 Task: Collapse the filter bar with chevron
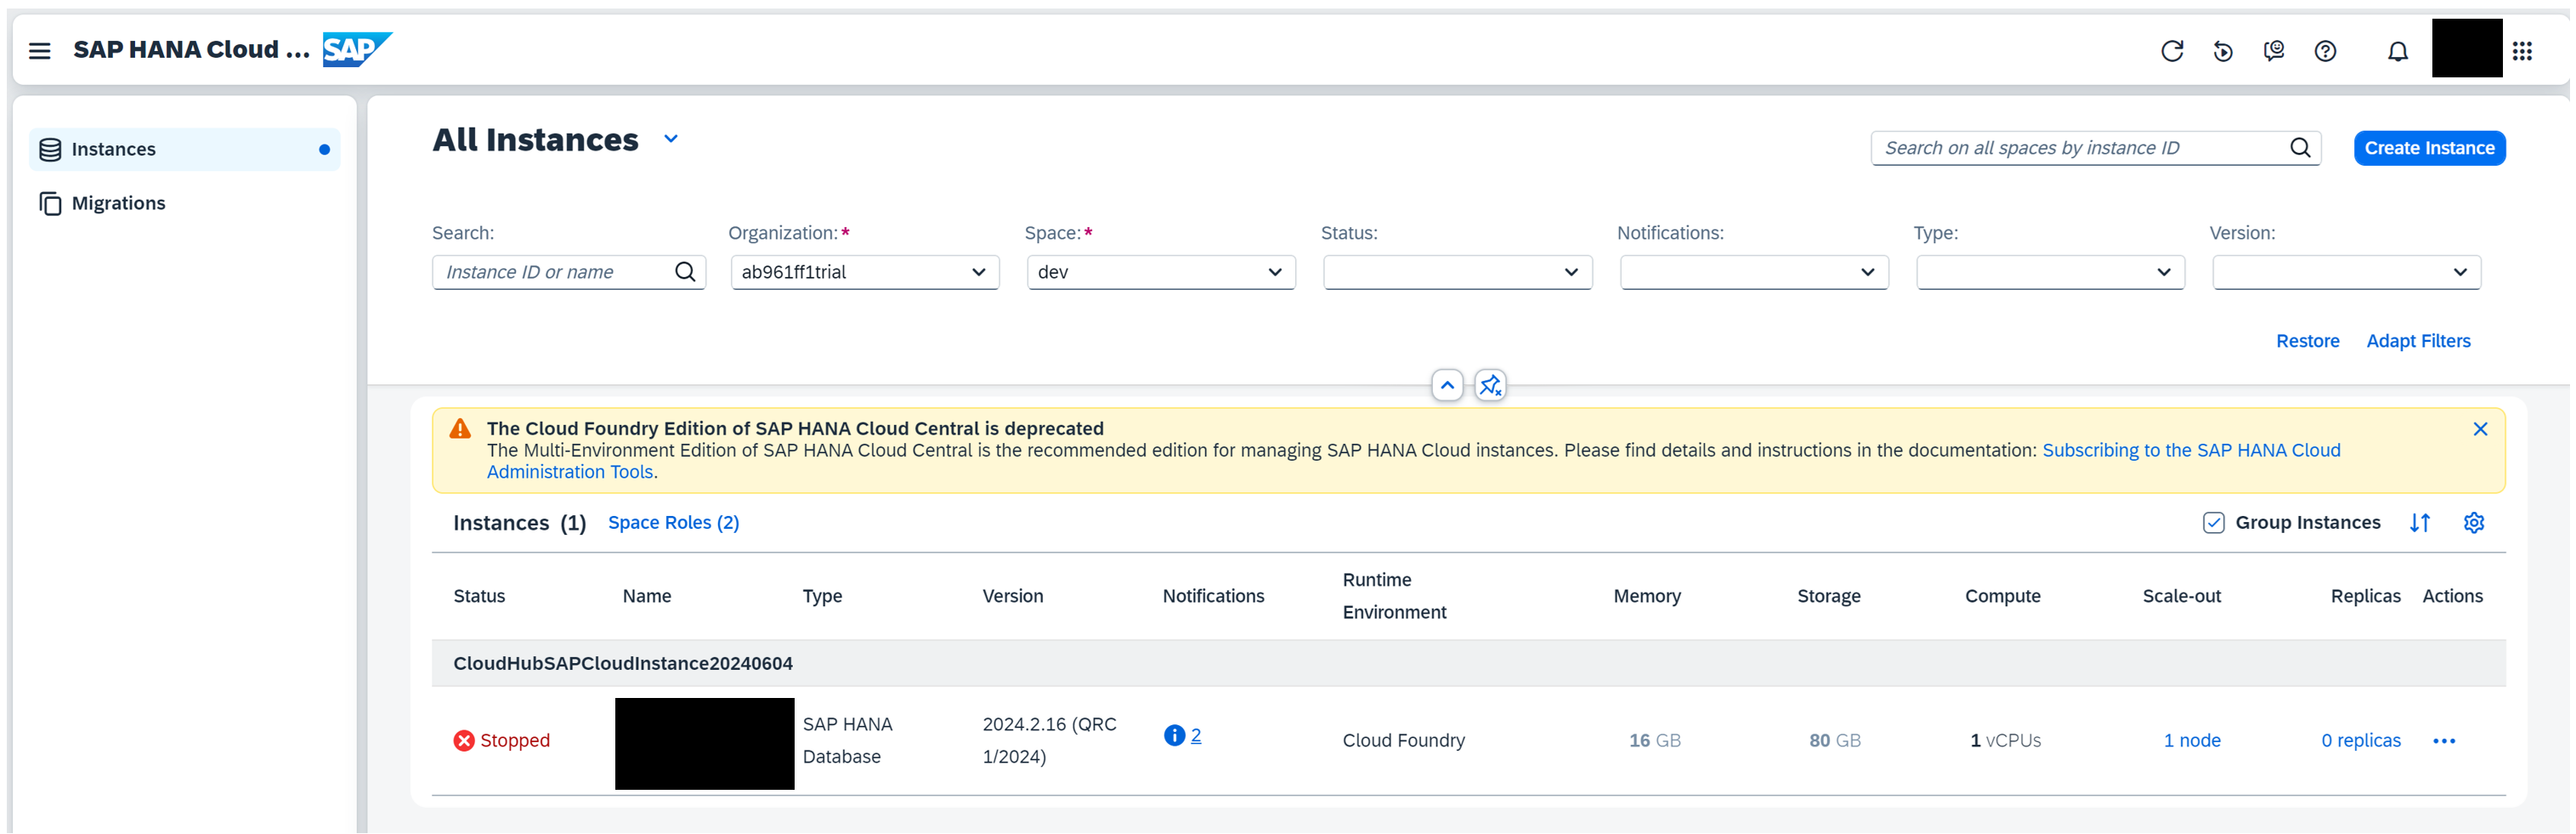pos(1446,385)
